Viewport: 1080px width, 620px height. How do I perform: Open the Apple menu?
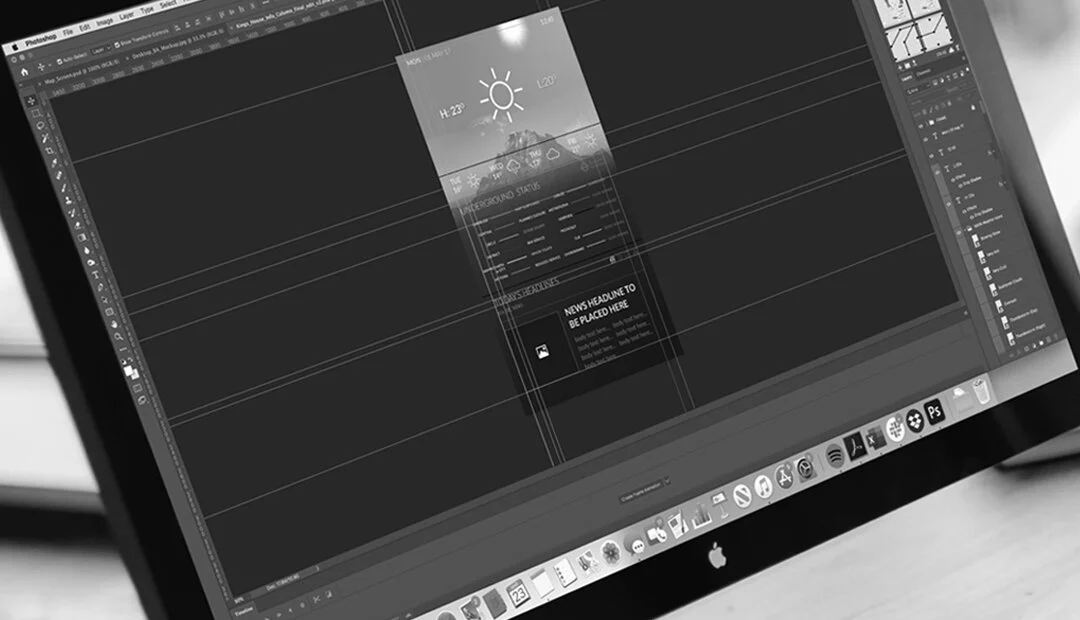coord(15,47)
